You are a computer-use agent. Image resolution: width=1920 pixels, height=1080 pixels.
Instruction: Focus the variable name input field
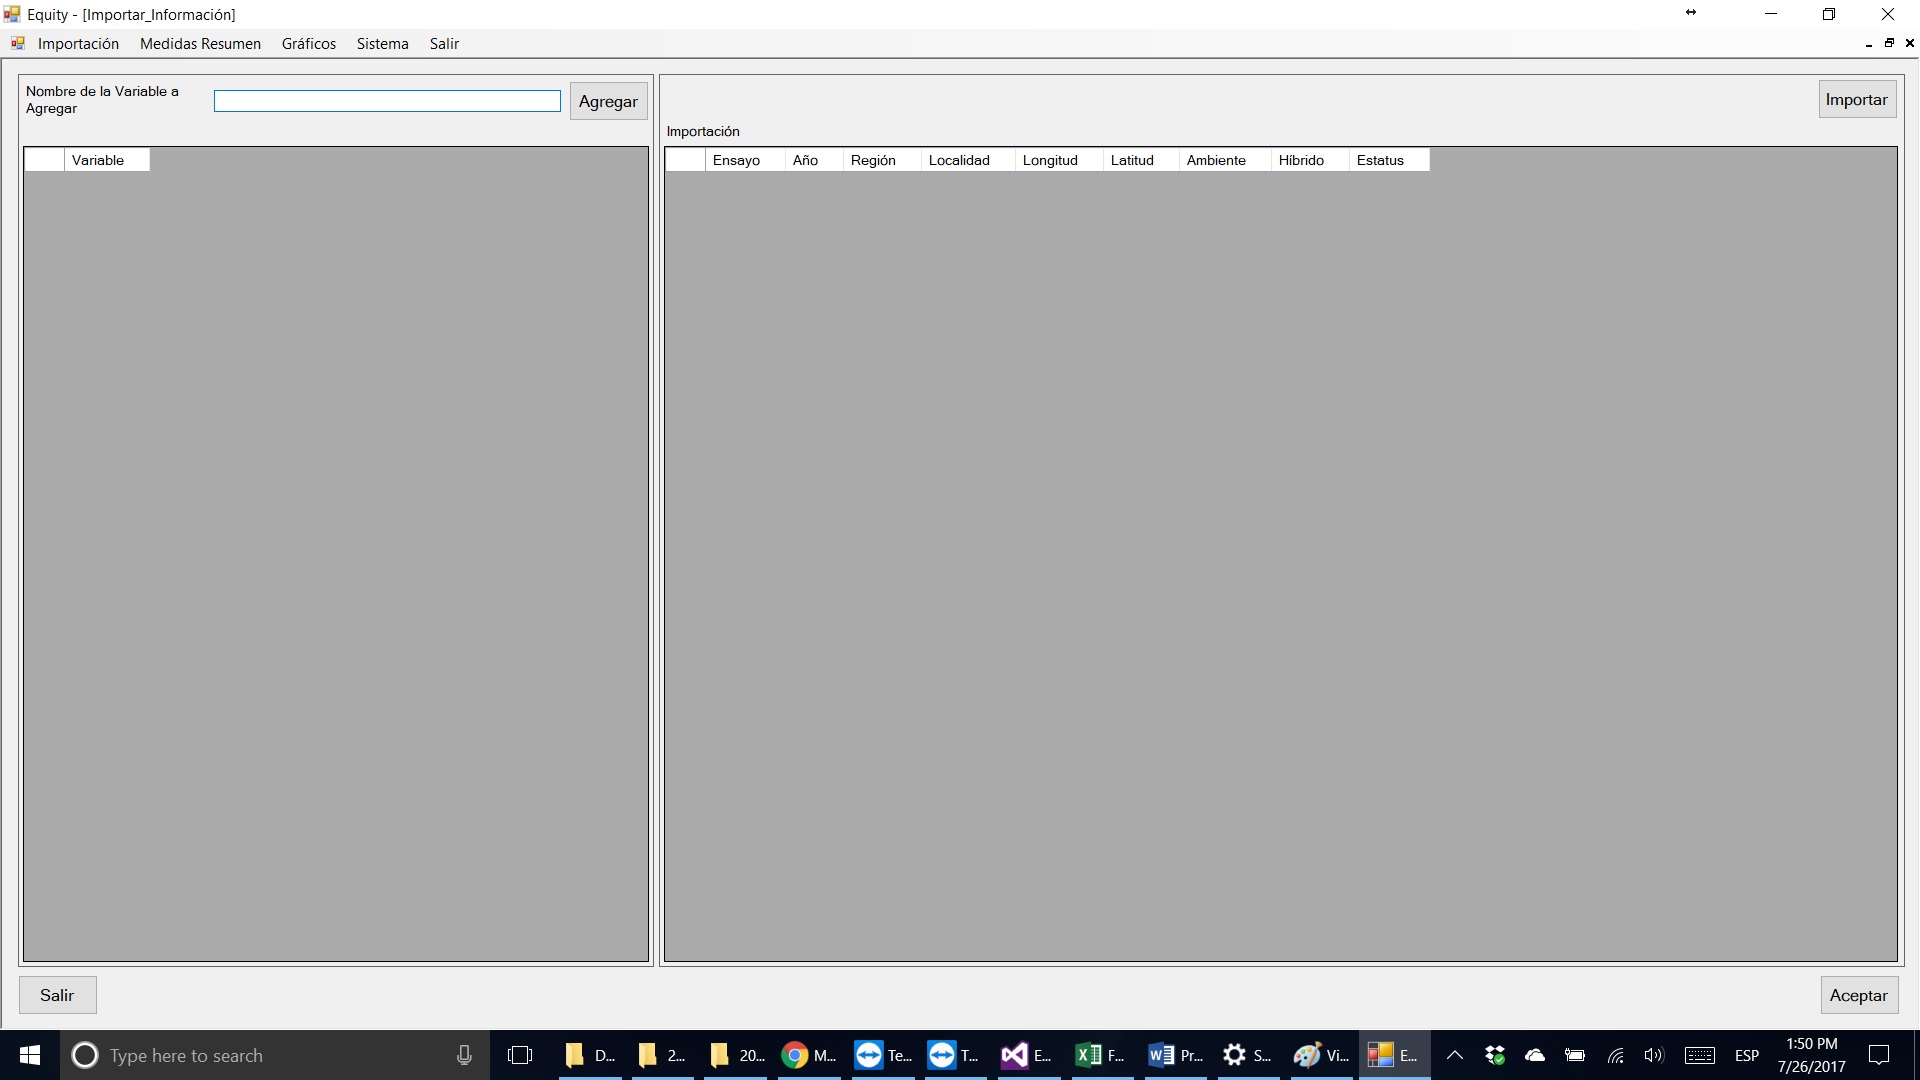tap(387, 101)
